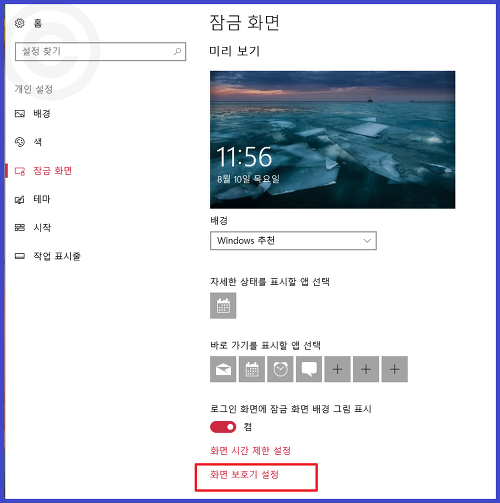Focus the 설정 찾기 search field

tap(100, 51)
